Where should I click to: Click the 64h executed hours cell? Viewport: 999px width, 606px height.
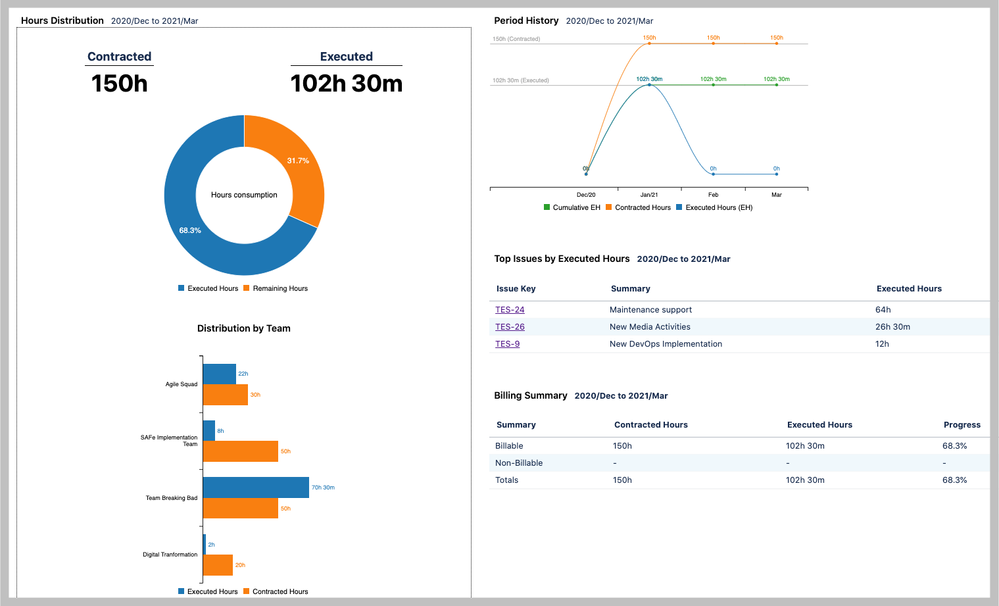883,310
